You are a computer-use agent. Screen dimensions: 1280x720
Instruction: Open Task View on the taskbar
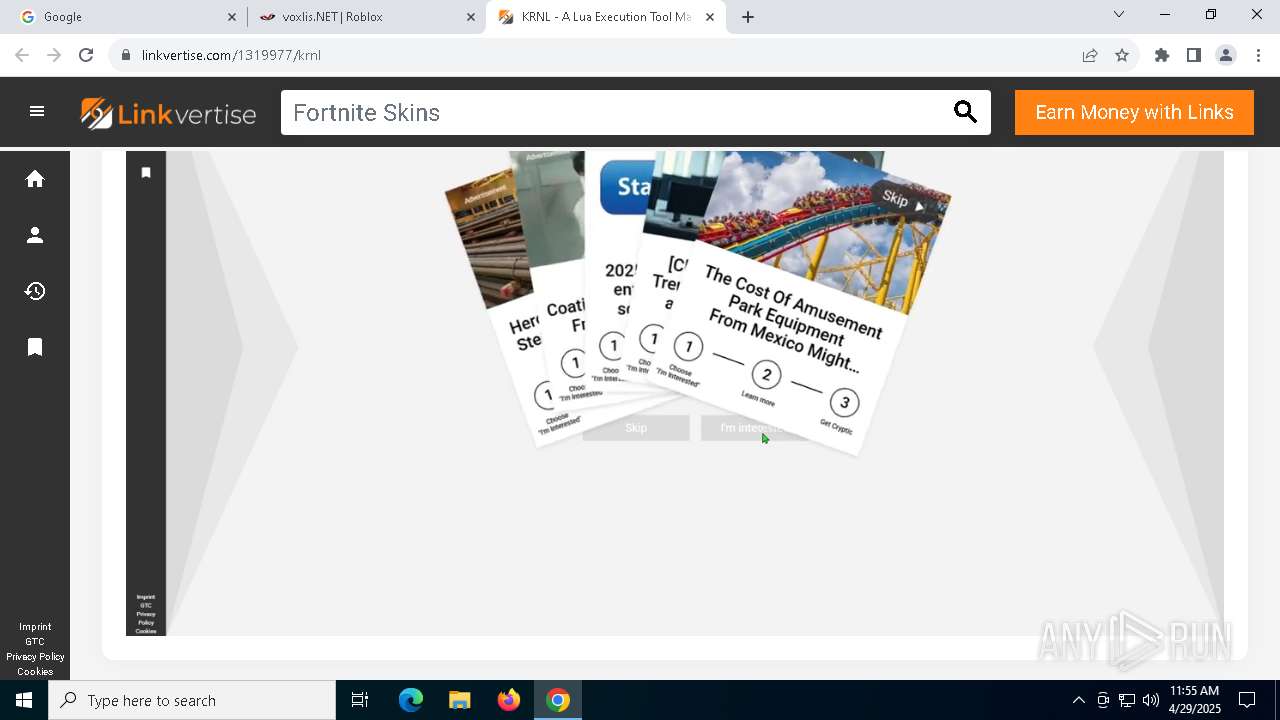point(360,700)
